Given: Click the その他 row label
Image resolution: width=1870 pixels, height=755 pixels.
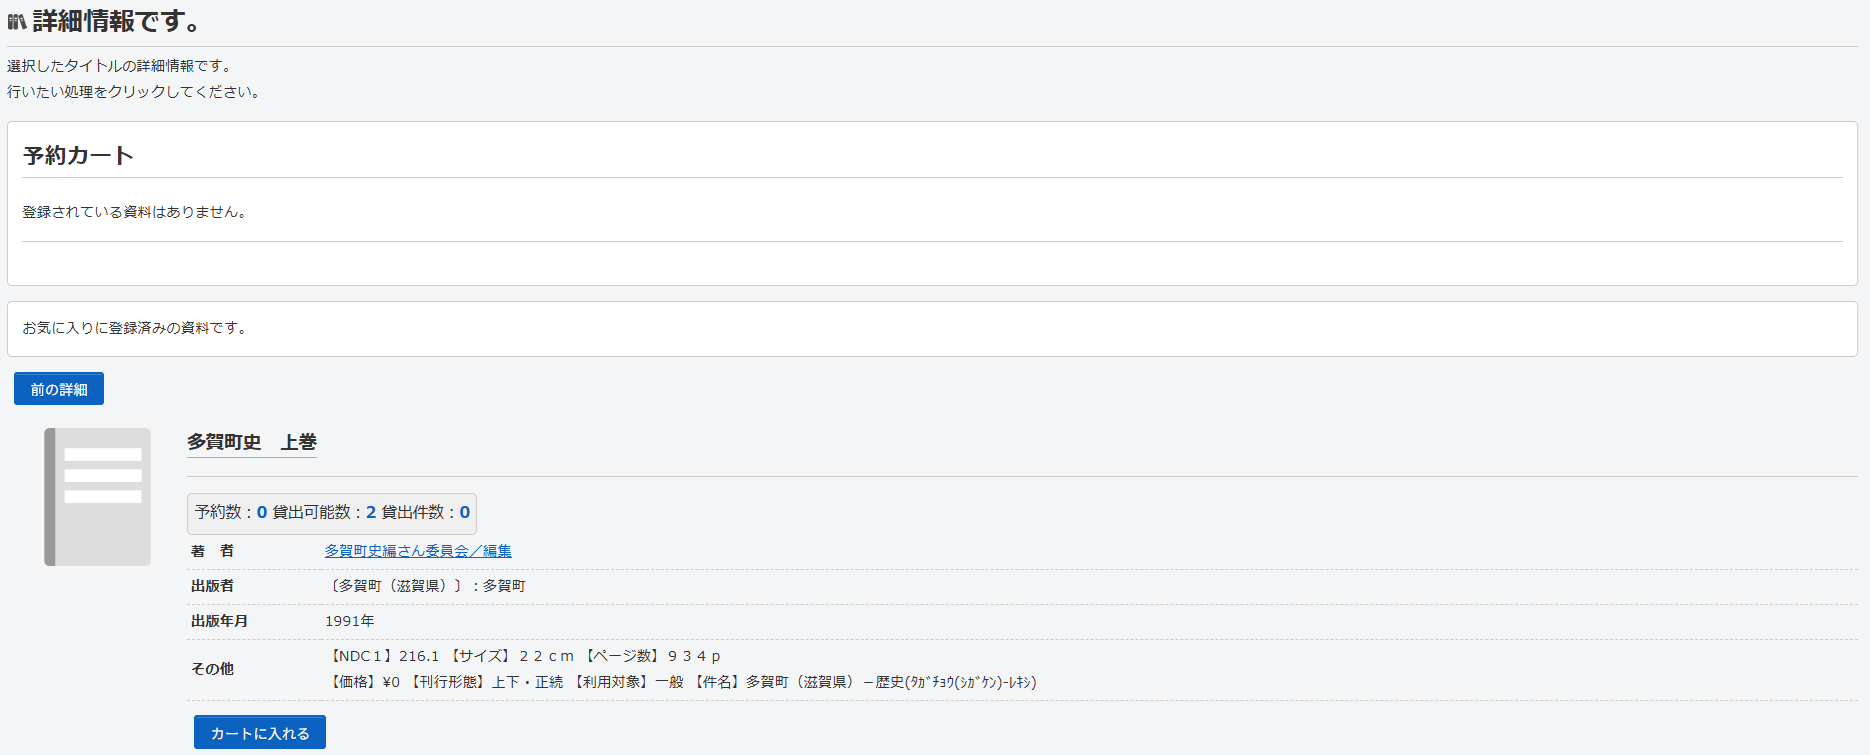Looking at the screenshot, I should 212,669.
